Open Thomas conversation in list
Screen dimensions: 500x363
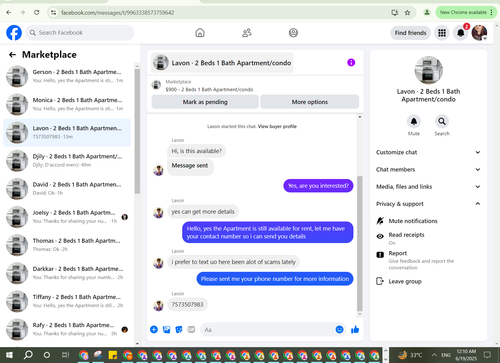pos(67,245)
